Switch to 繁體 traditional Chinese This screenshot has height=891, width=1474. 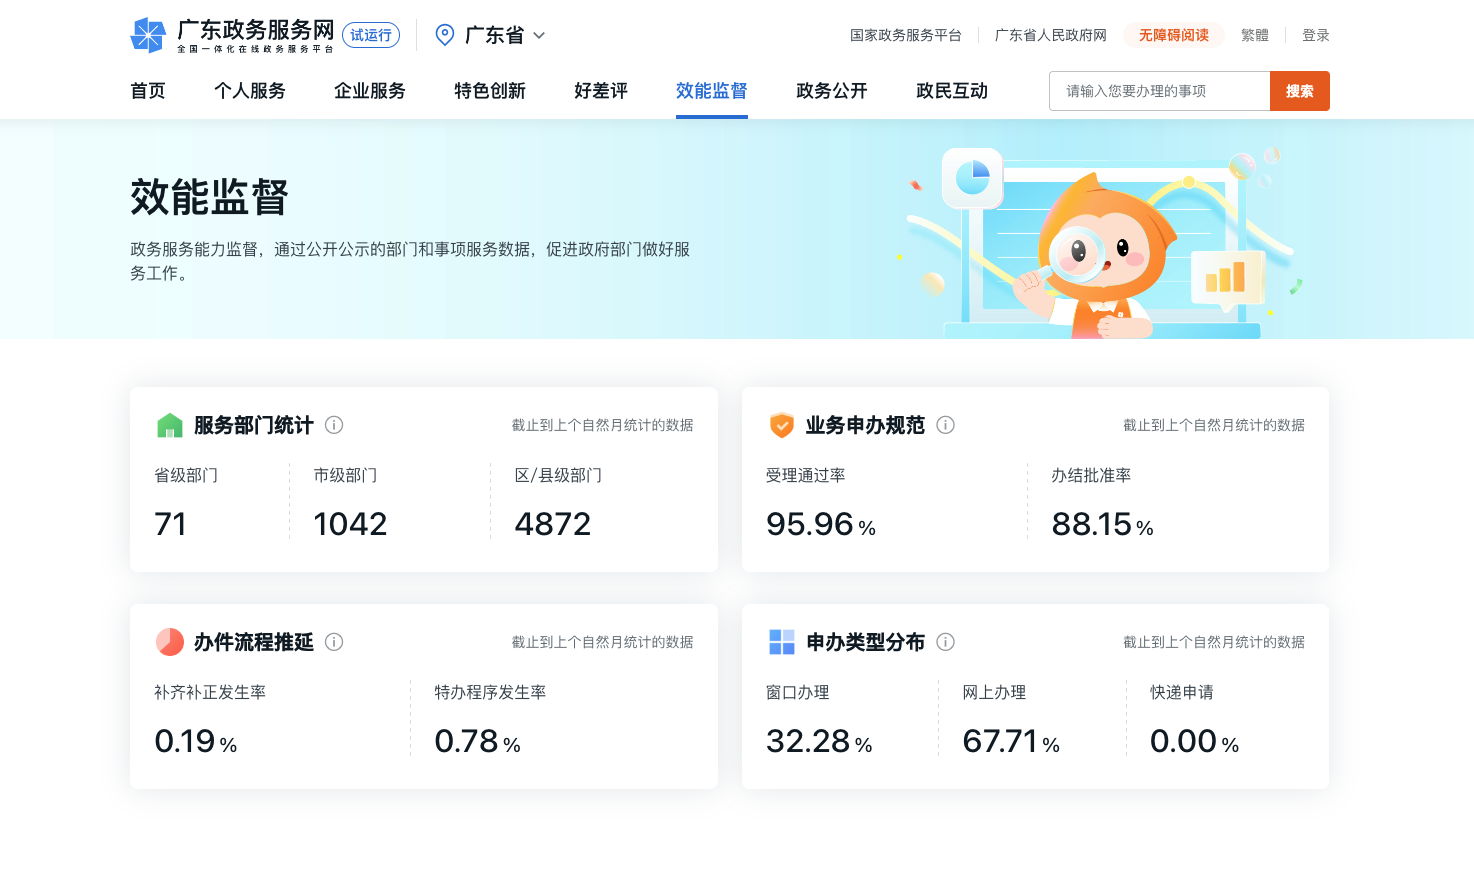[x=1254, y=35]
